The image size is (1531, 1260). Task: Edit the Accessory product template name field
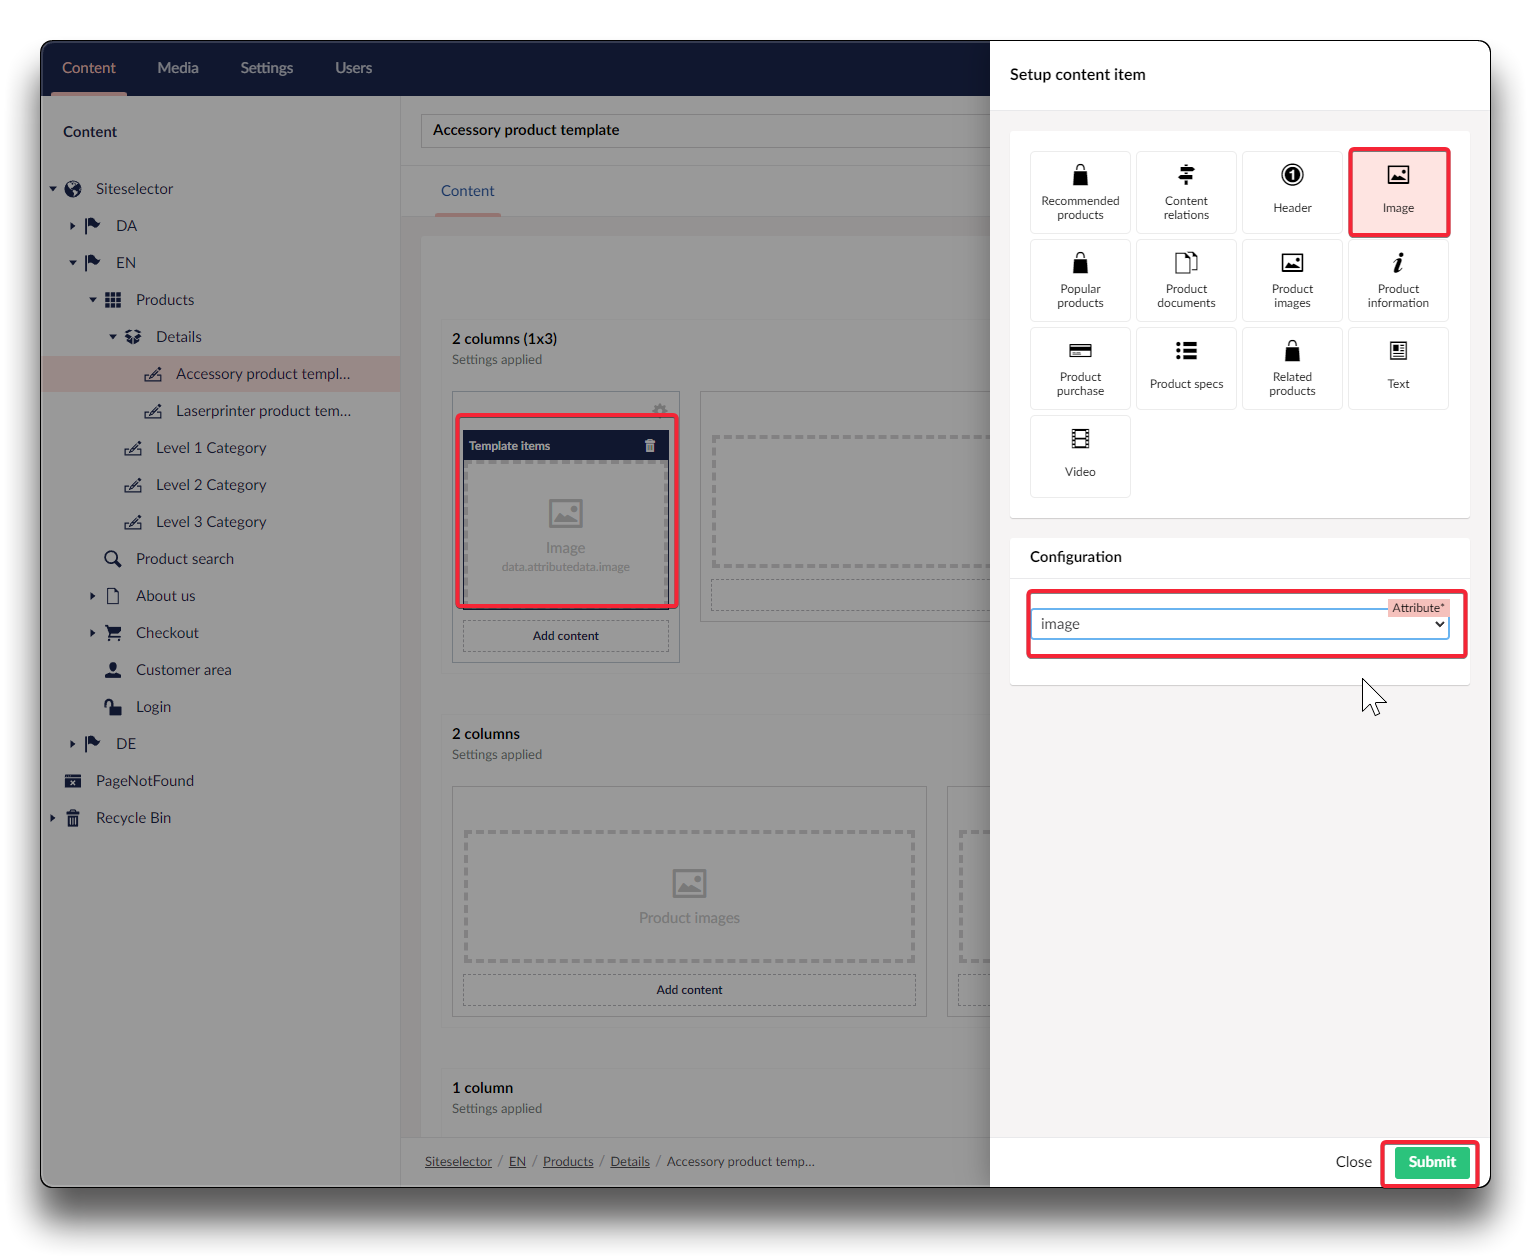tap(706, 130)
